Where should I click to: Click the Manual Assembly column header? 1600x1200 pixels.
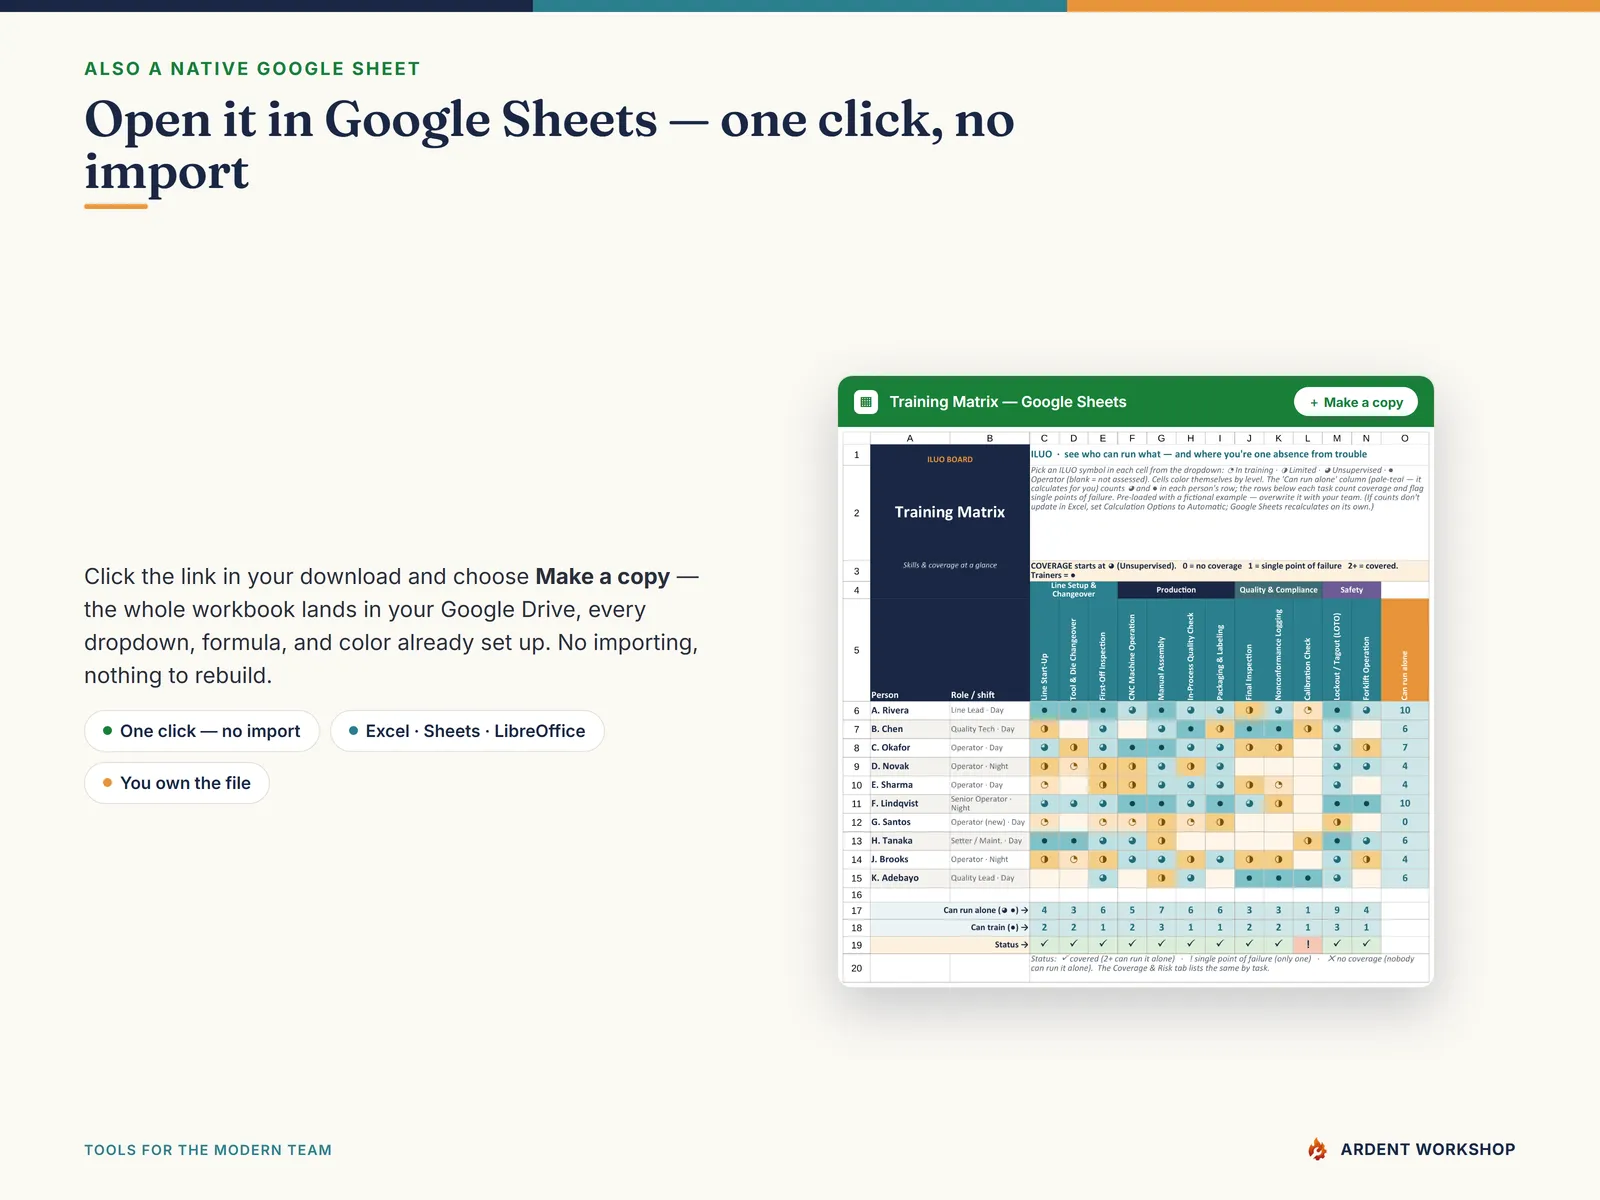[1161, 650]
